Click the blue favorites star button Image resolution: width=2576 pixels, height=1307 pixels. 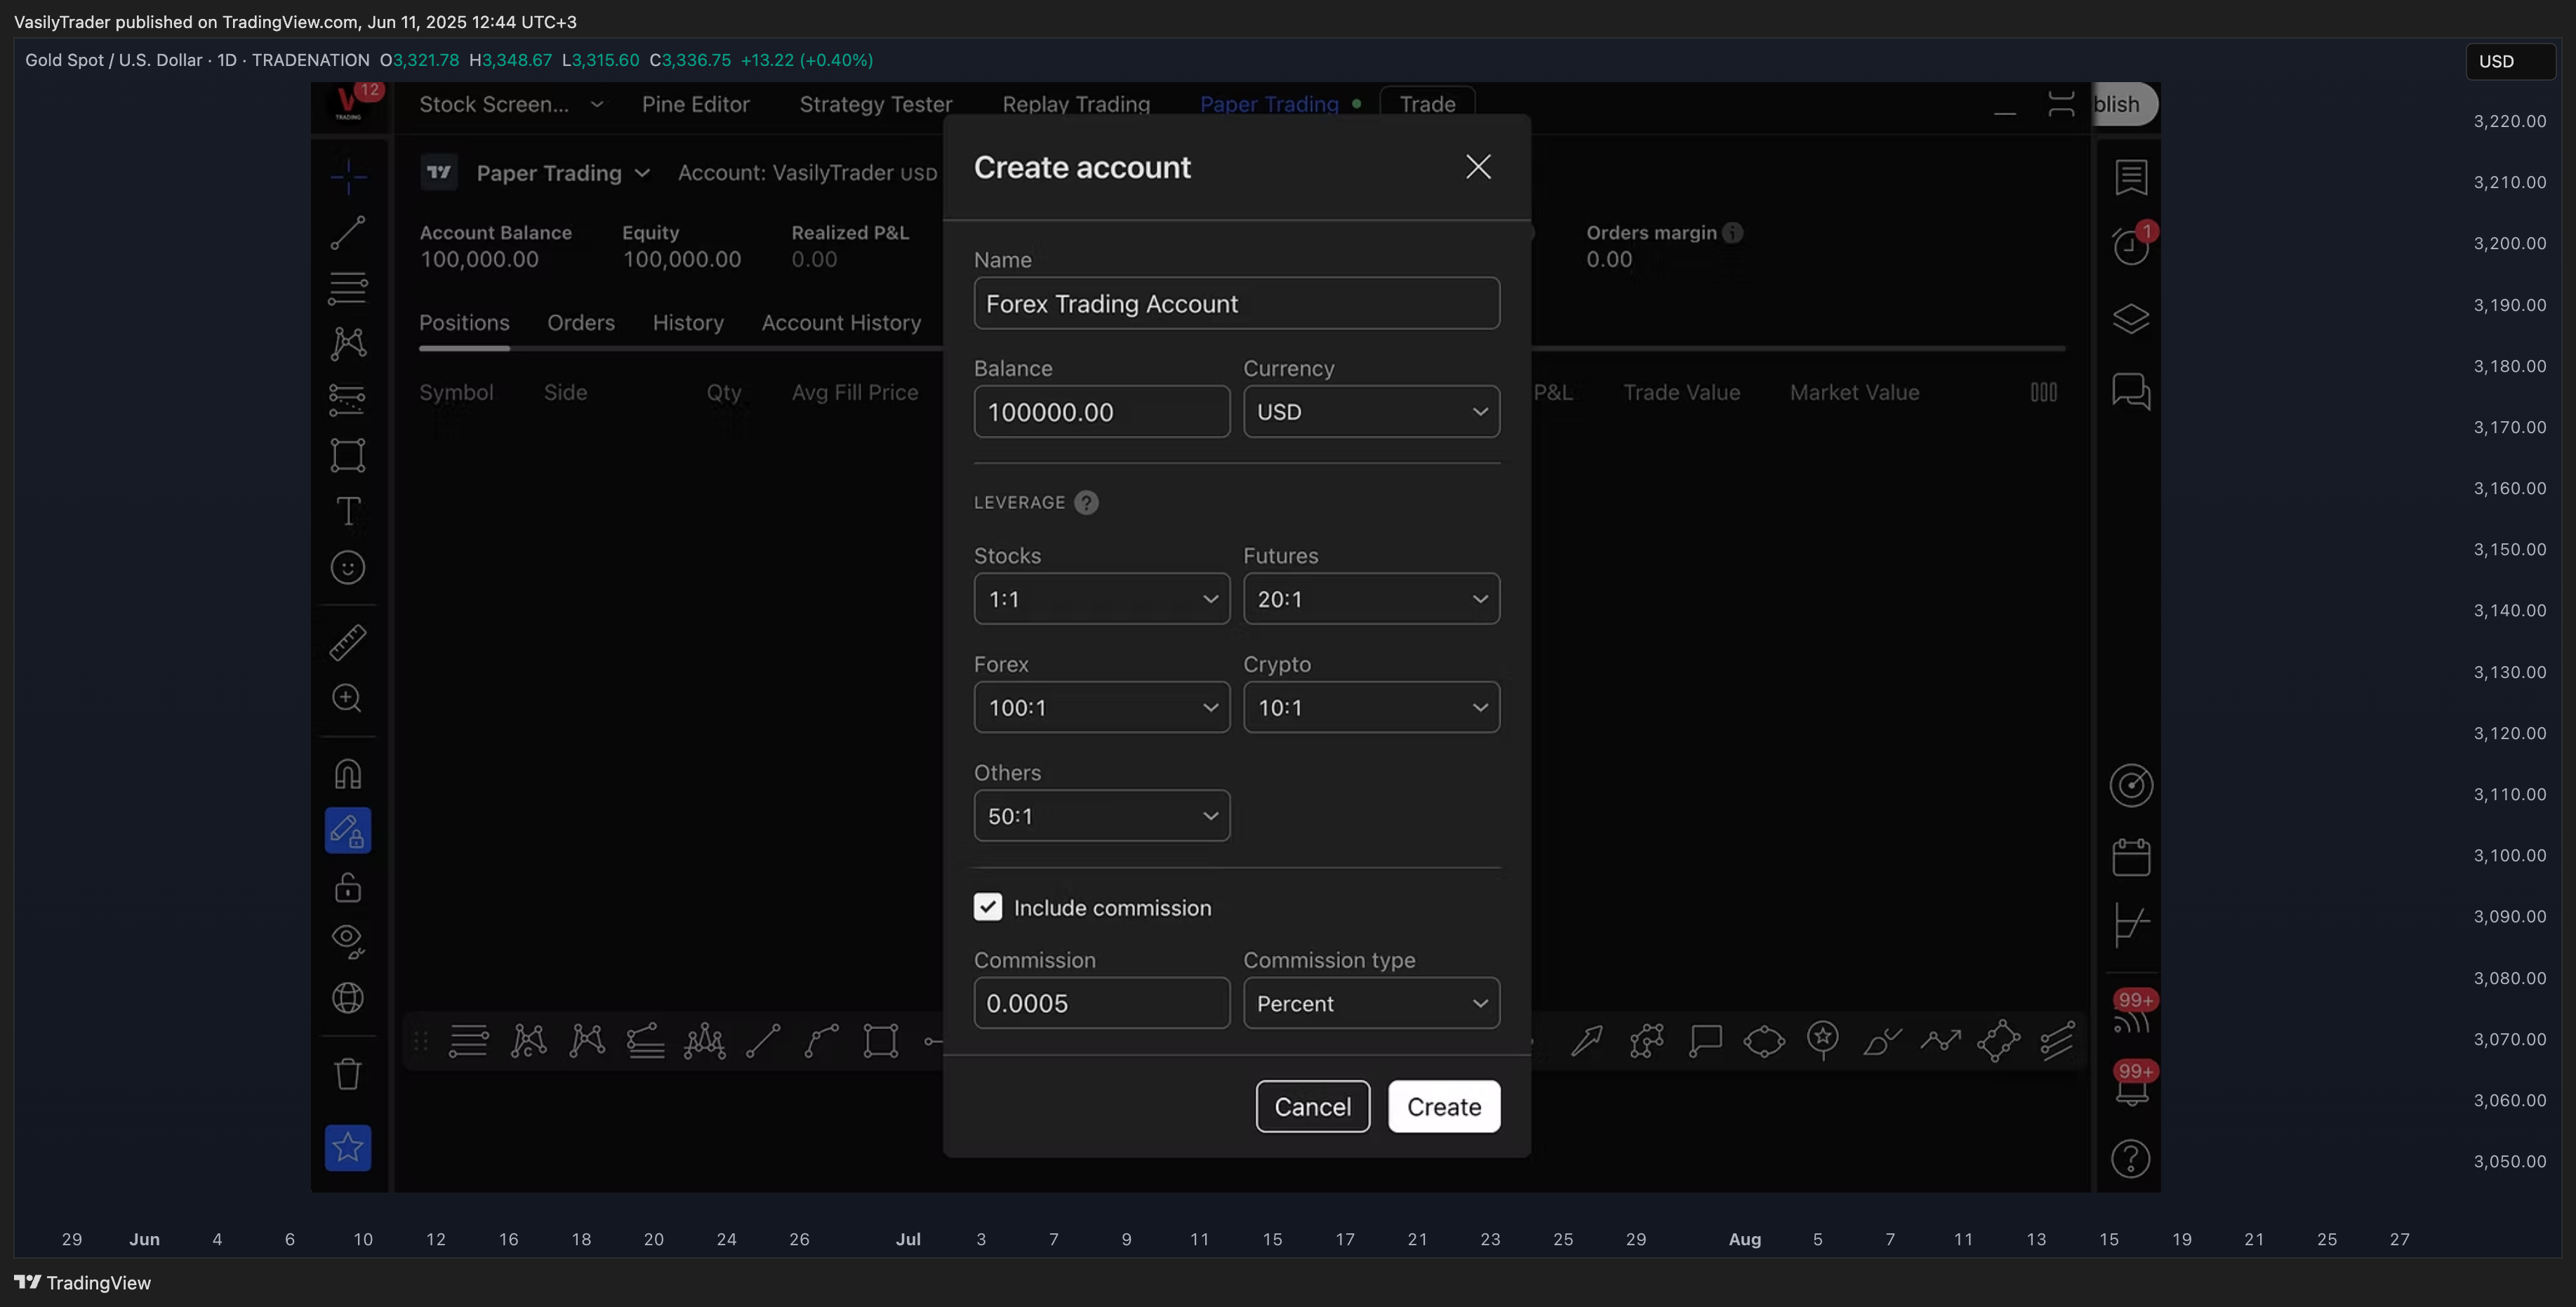[348, 1147]
